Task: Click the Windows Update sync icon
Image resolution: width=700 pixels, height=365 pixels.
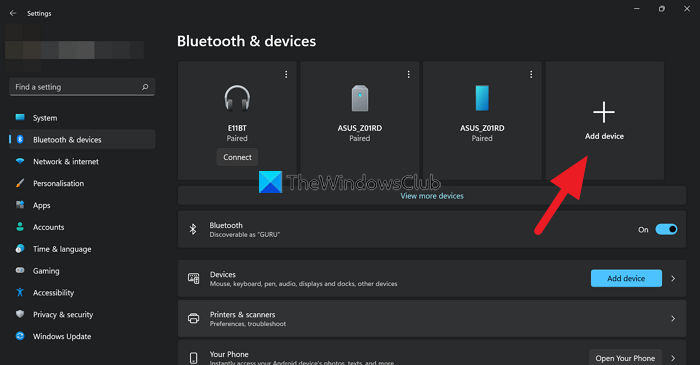Action: pos(20,336)
